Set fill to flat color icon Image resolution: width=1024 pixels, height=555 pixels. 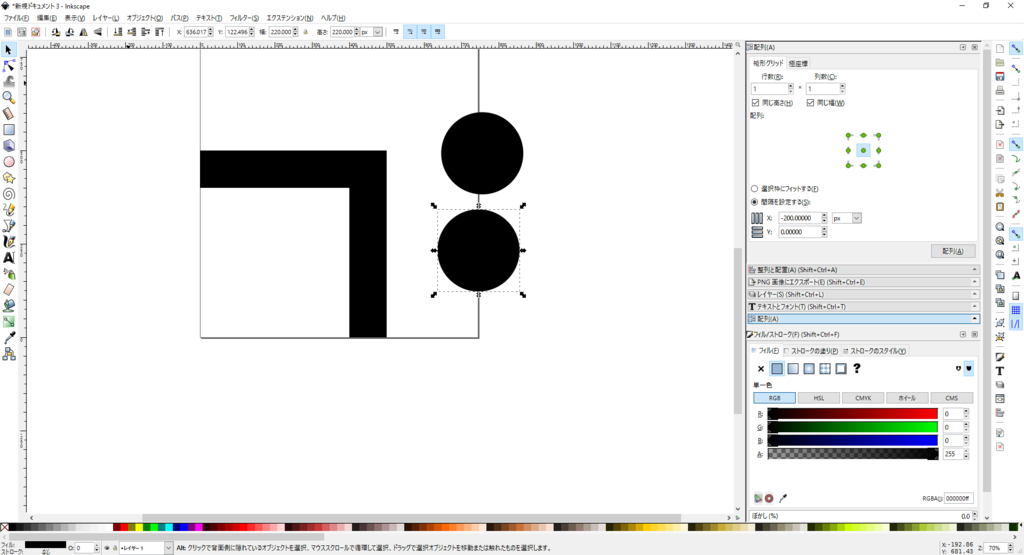tap(776, 369)
